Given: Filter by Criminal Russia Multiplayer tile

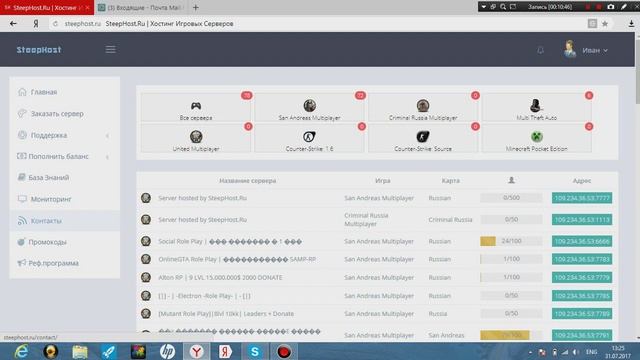Looking at the screenshot, I should [x=423, y=107].
